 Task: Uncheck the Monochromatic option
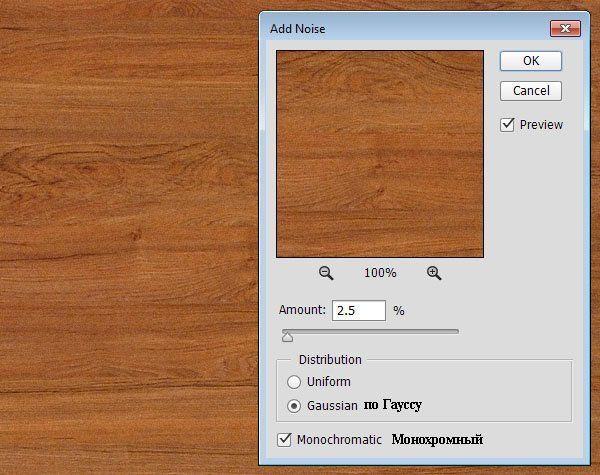284,439
